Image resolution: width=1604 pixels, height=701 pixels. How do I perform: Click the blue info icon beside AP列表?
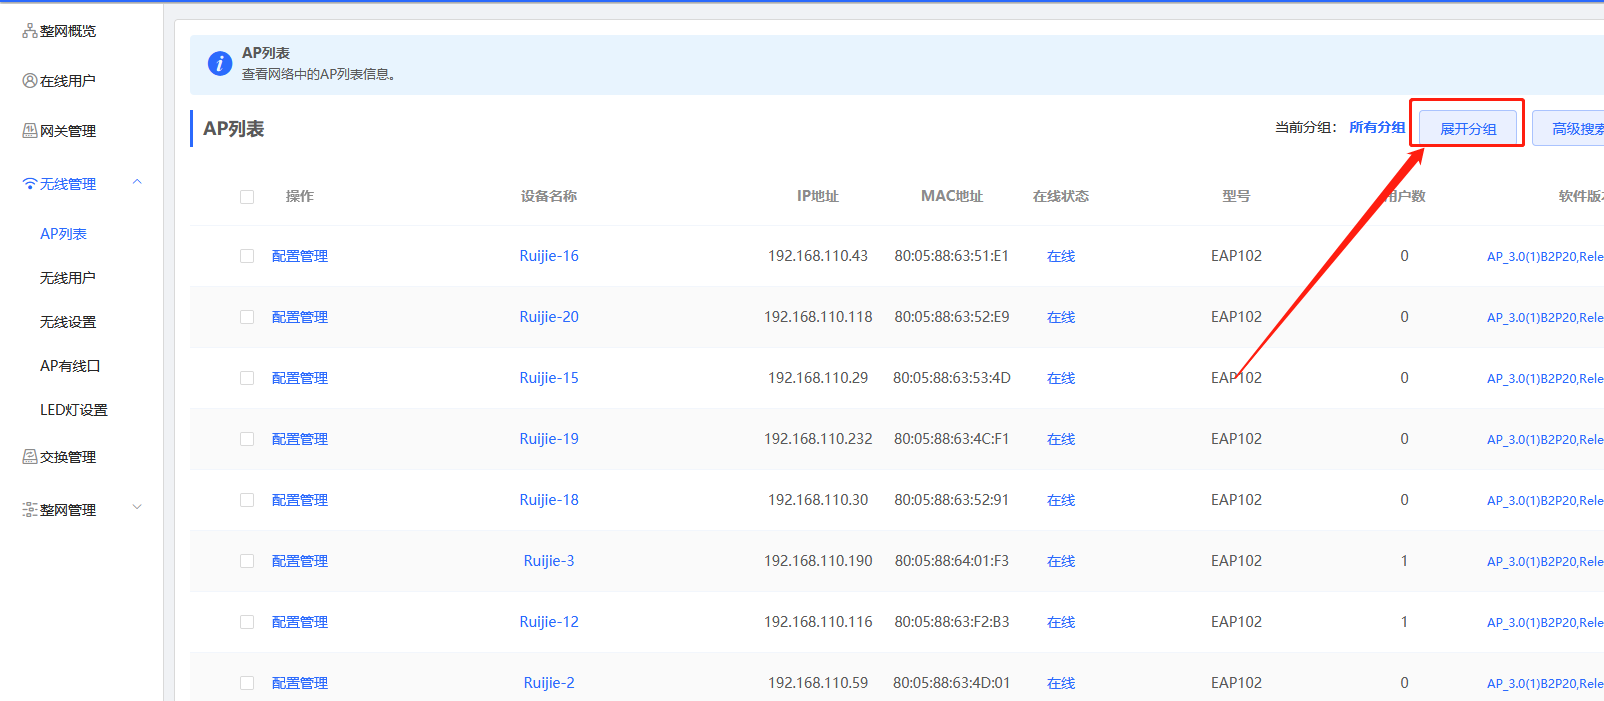pos(220,64)
